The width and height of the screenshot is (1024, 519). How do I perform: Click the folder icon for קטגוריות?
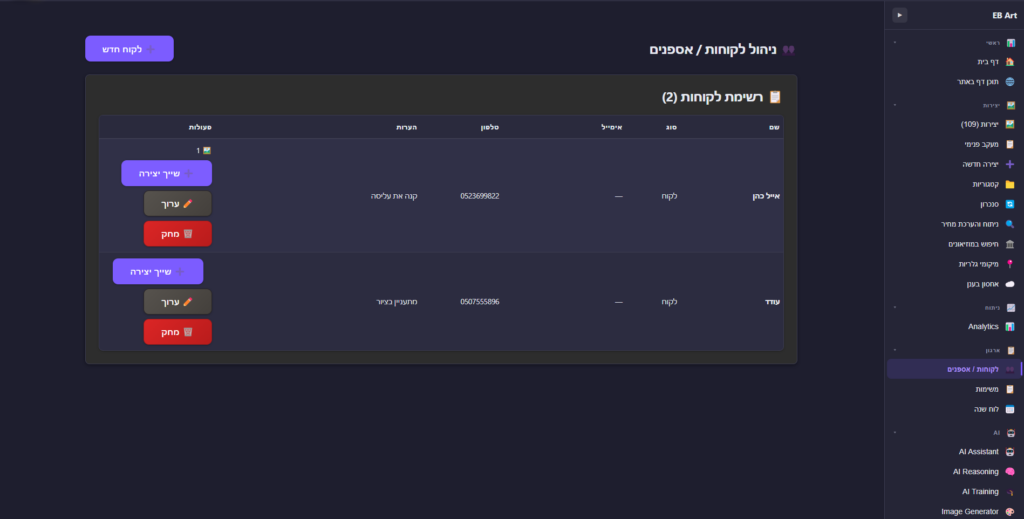(1010, 184)
